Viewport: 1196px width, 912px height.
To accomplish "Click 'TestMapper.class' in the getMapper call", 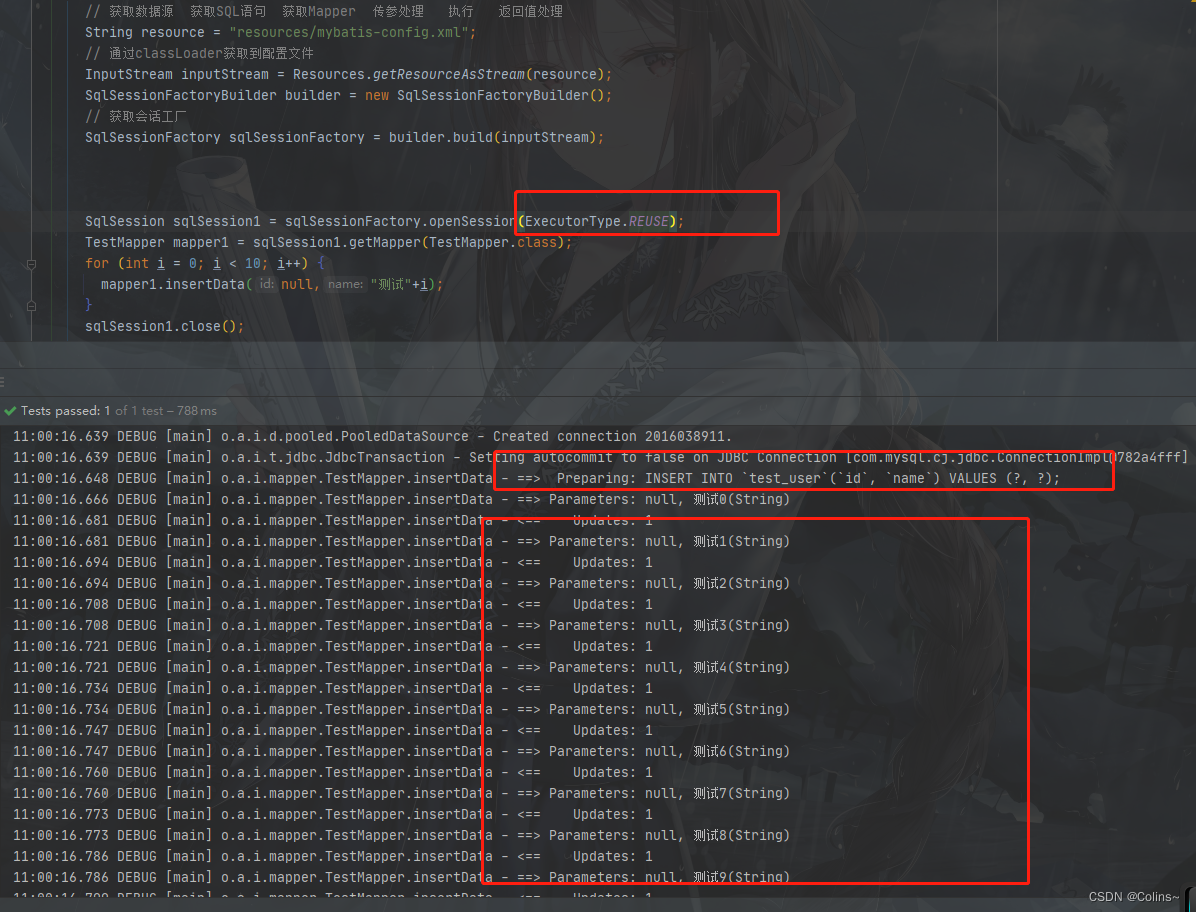I will coord(493,242).
